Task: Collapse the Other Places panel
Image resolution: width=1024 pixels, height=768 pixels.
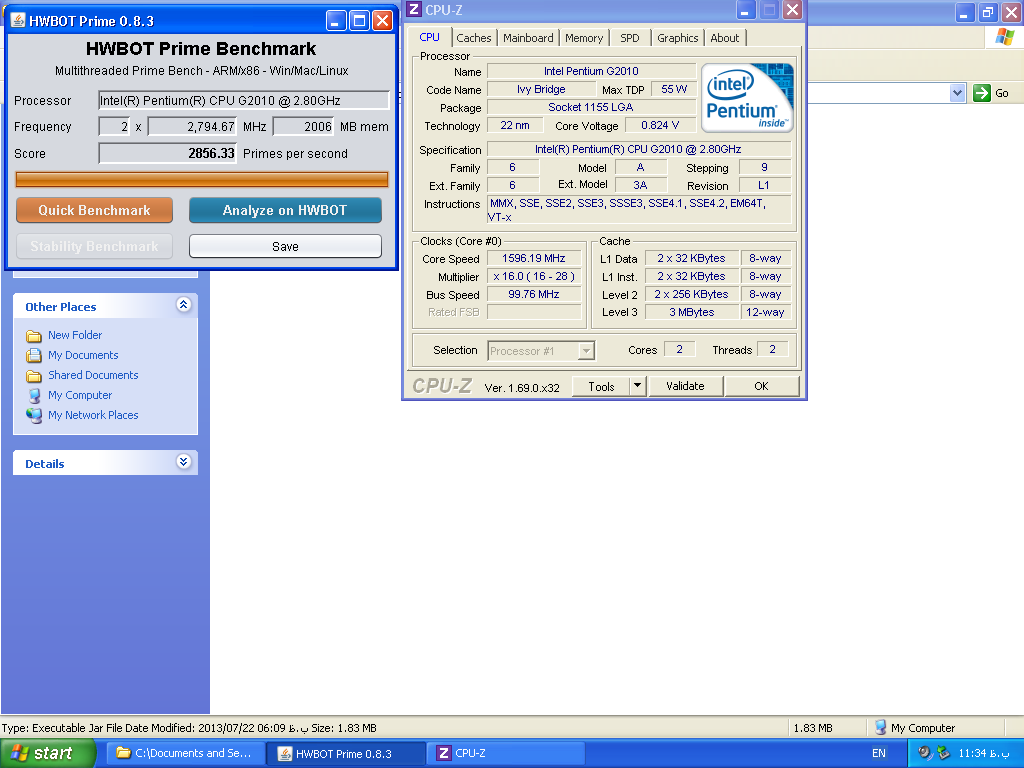Action: [x=184, y=305]
